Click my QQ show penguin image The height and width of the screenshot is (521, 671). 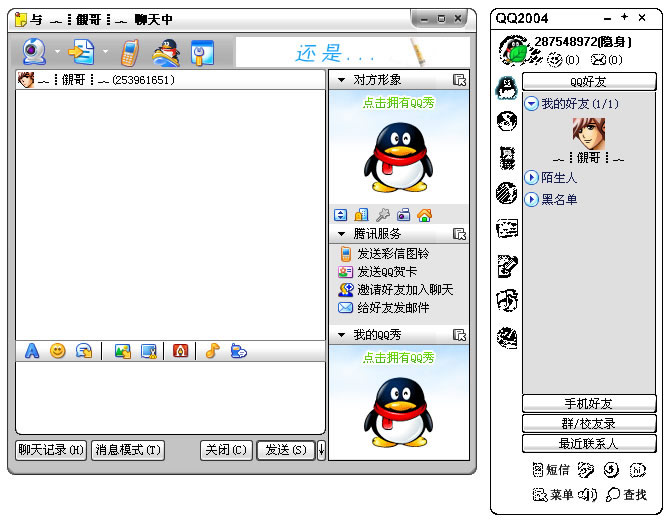398,412
